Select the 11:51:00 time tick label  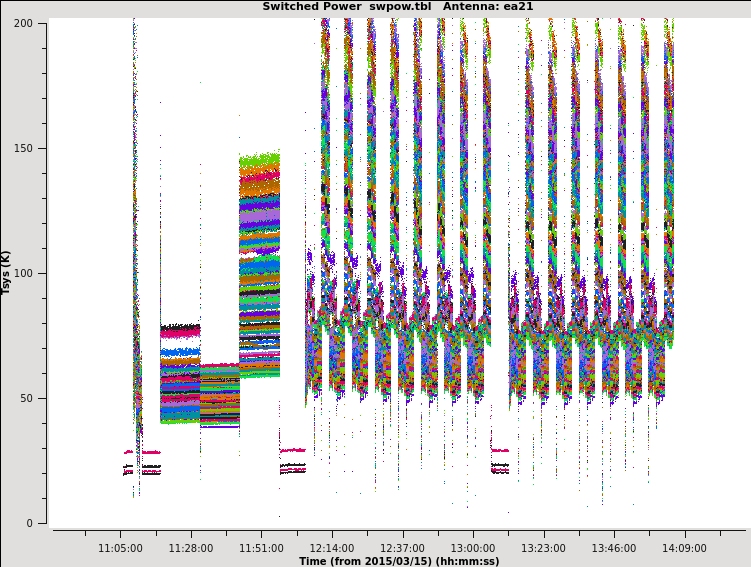261,548
